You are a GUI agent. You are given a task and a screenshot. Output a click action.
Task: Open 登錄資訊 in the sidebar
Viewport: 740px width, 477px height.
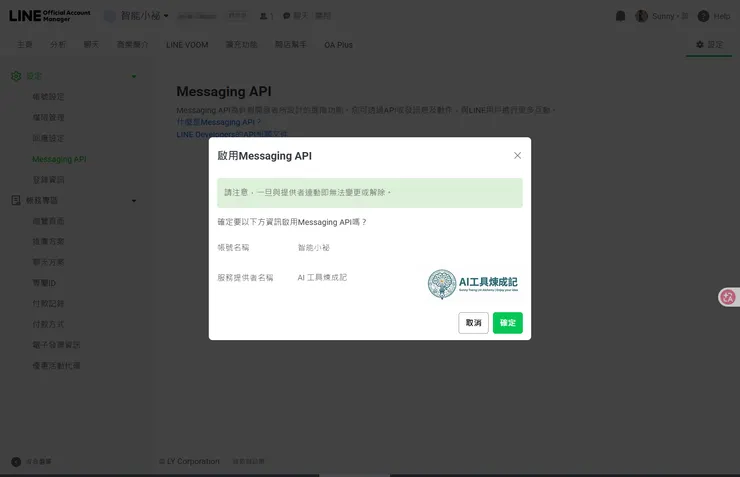48,180
